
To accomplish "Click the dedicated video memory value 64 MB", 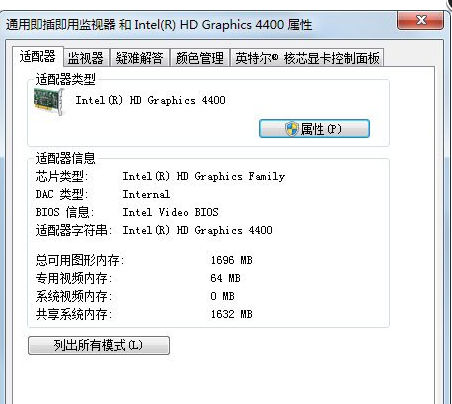I will 225,278.
